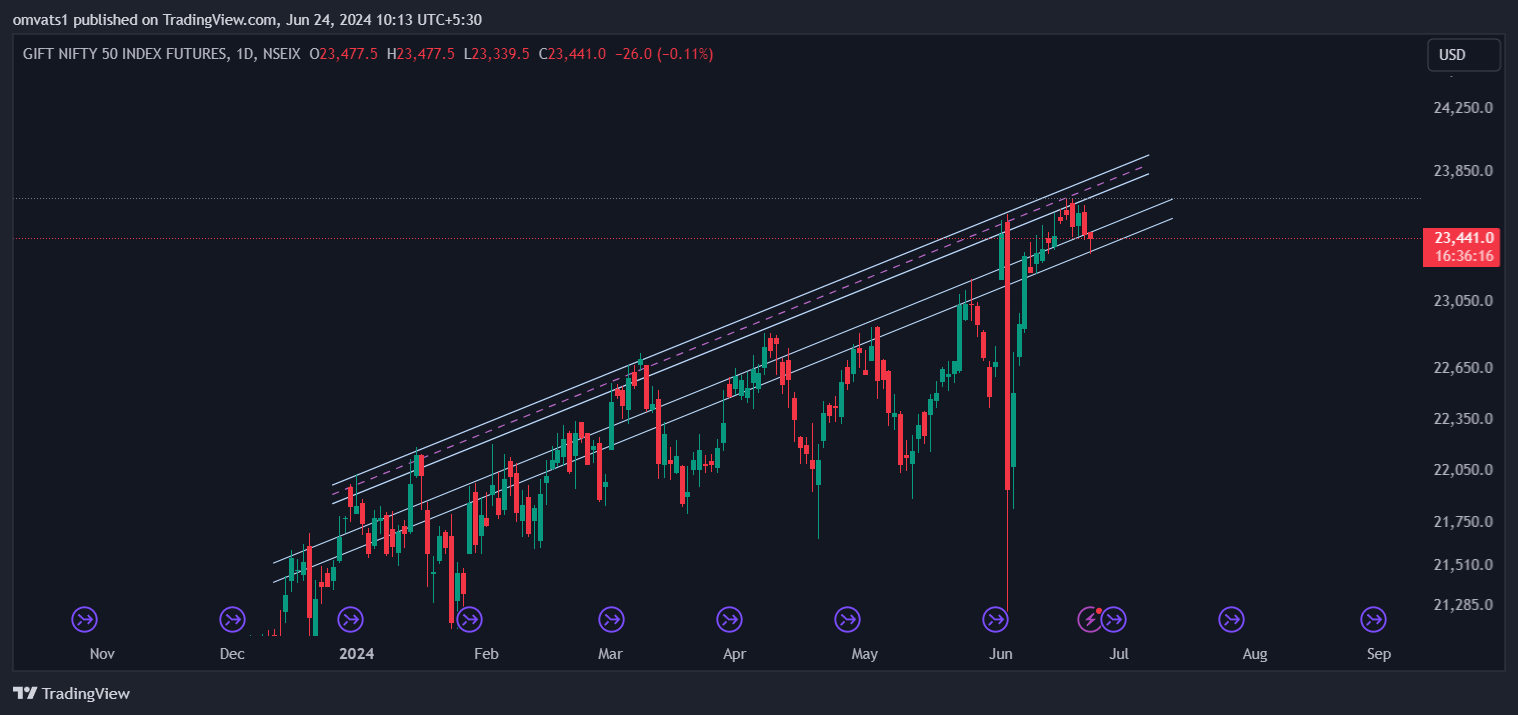The width and height of the screenshot is (1518, 715).
Task: Click the omvats1 published header text
Action: point(247,19)
